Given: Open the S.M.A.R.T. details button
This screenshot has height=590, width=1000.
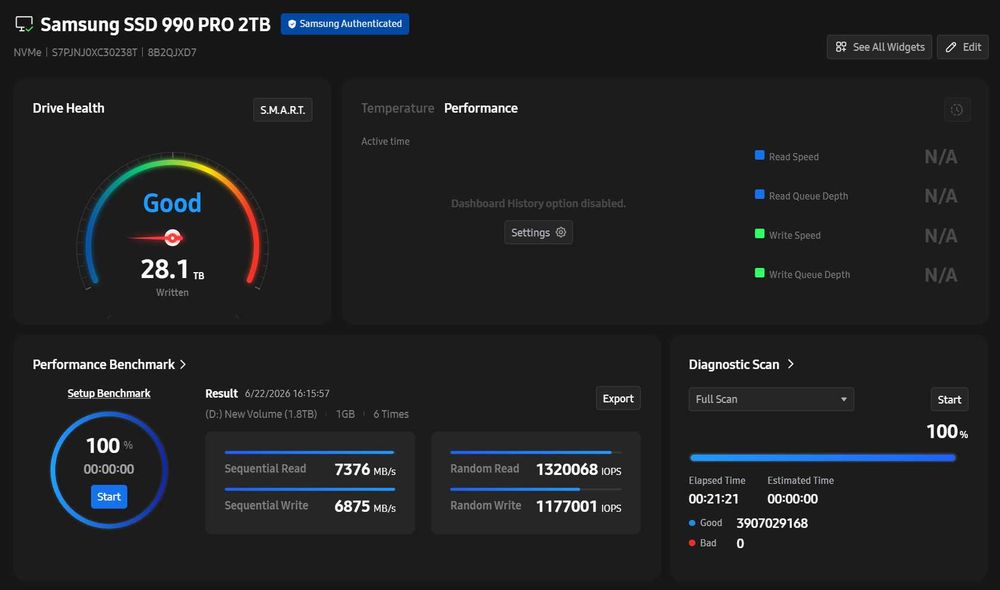Looking at the screenshot, I should click(x=283, y=110).
